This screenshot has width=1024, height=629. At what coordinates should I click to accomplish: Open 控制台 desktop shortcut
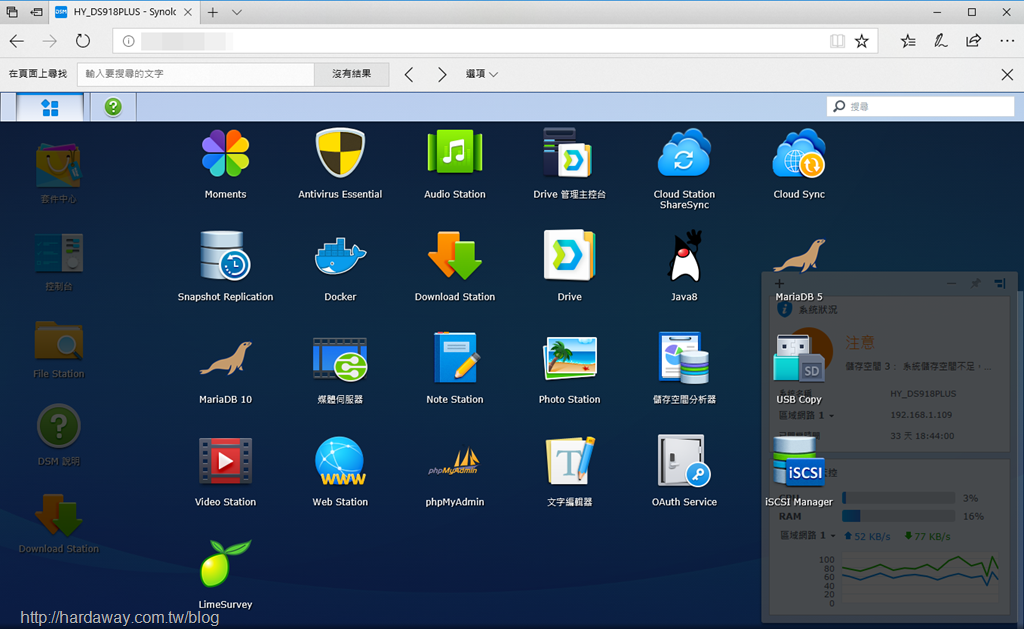[x=58, y=253]
